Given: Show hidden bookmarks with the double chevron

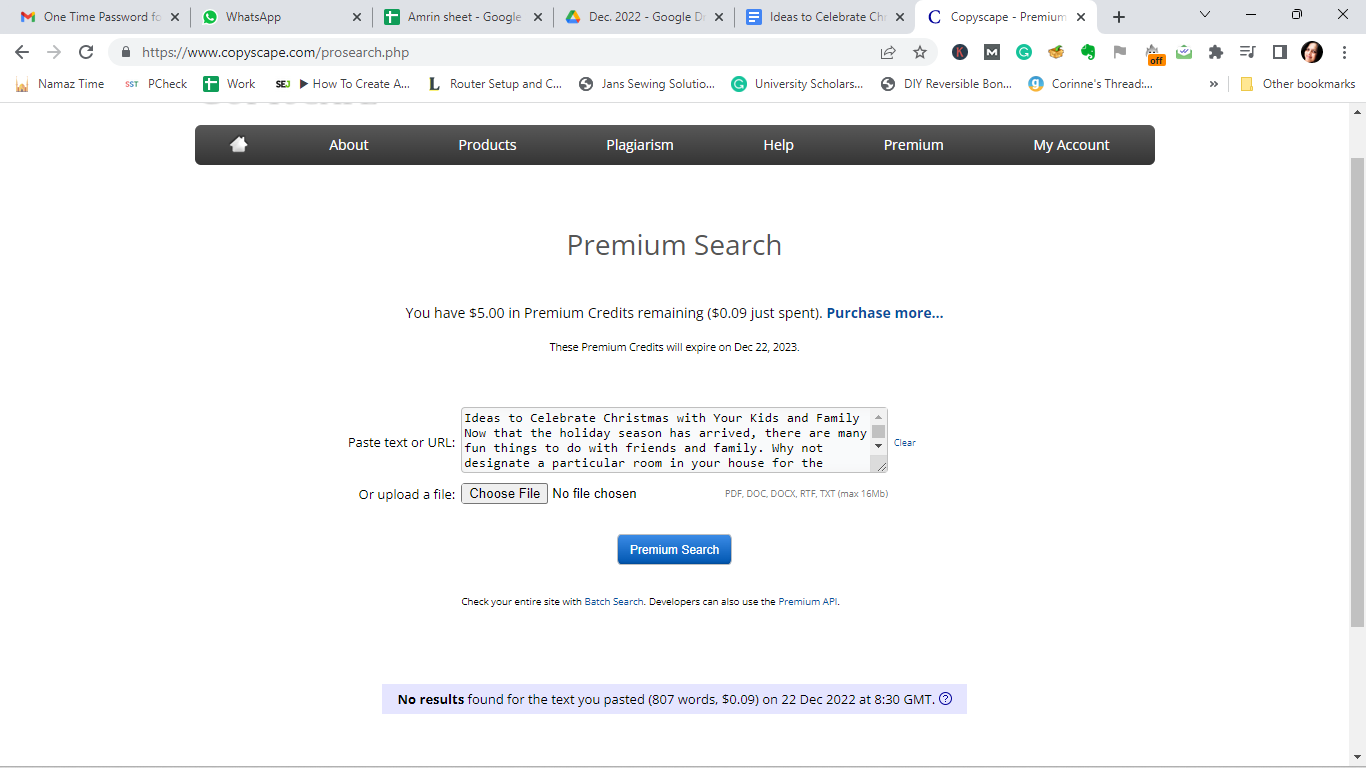Looking at the screenshot, I should coord(1214,84).
